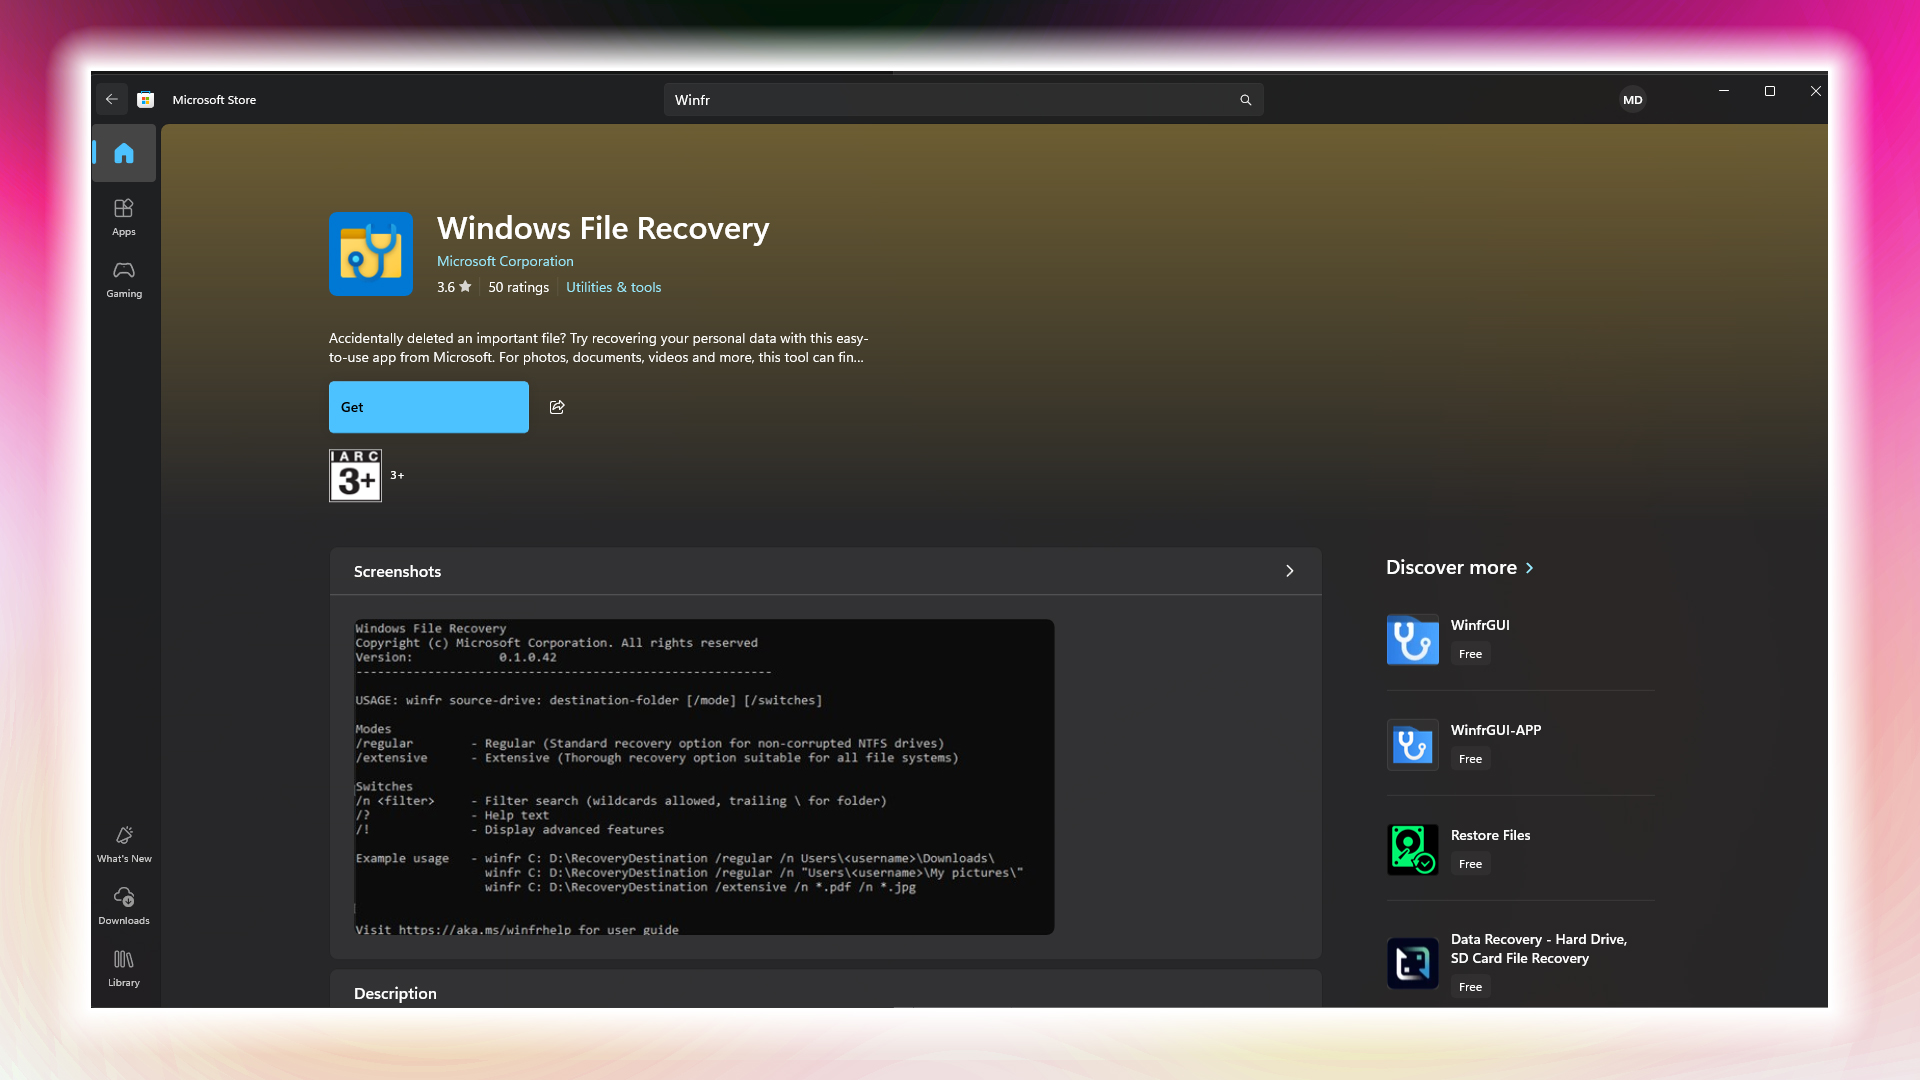Select the WinfrGUI title text

tap(1480, 625)
